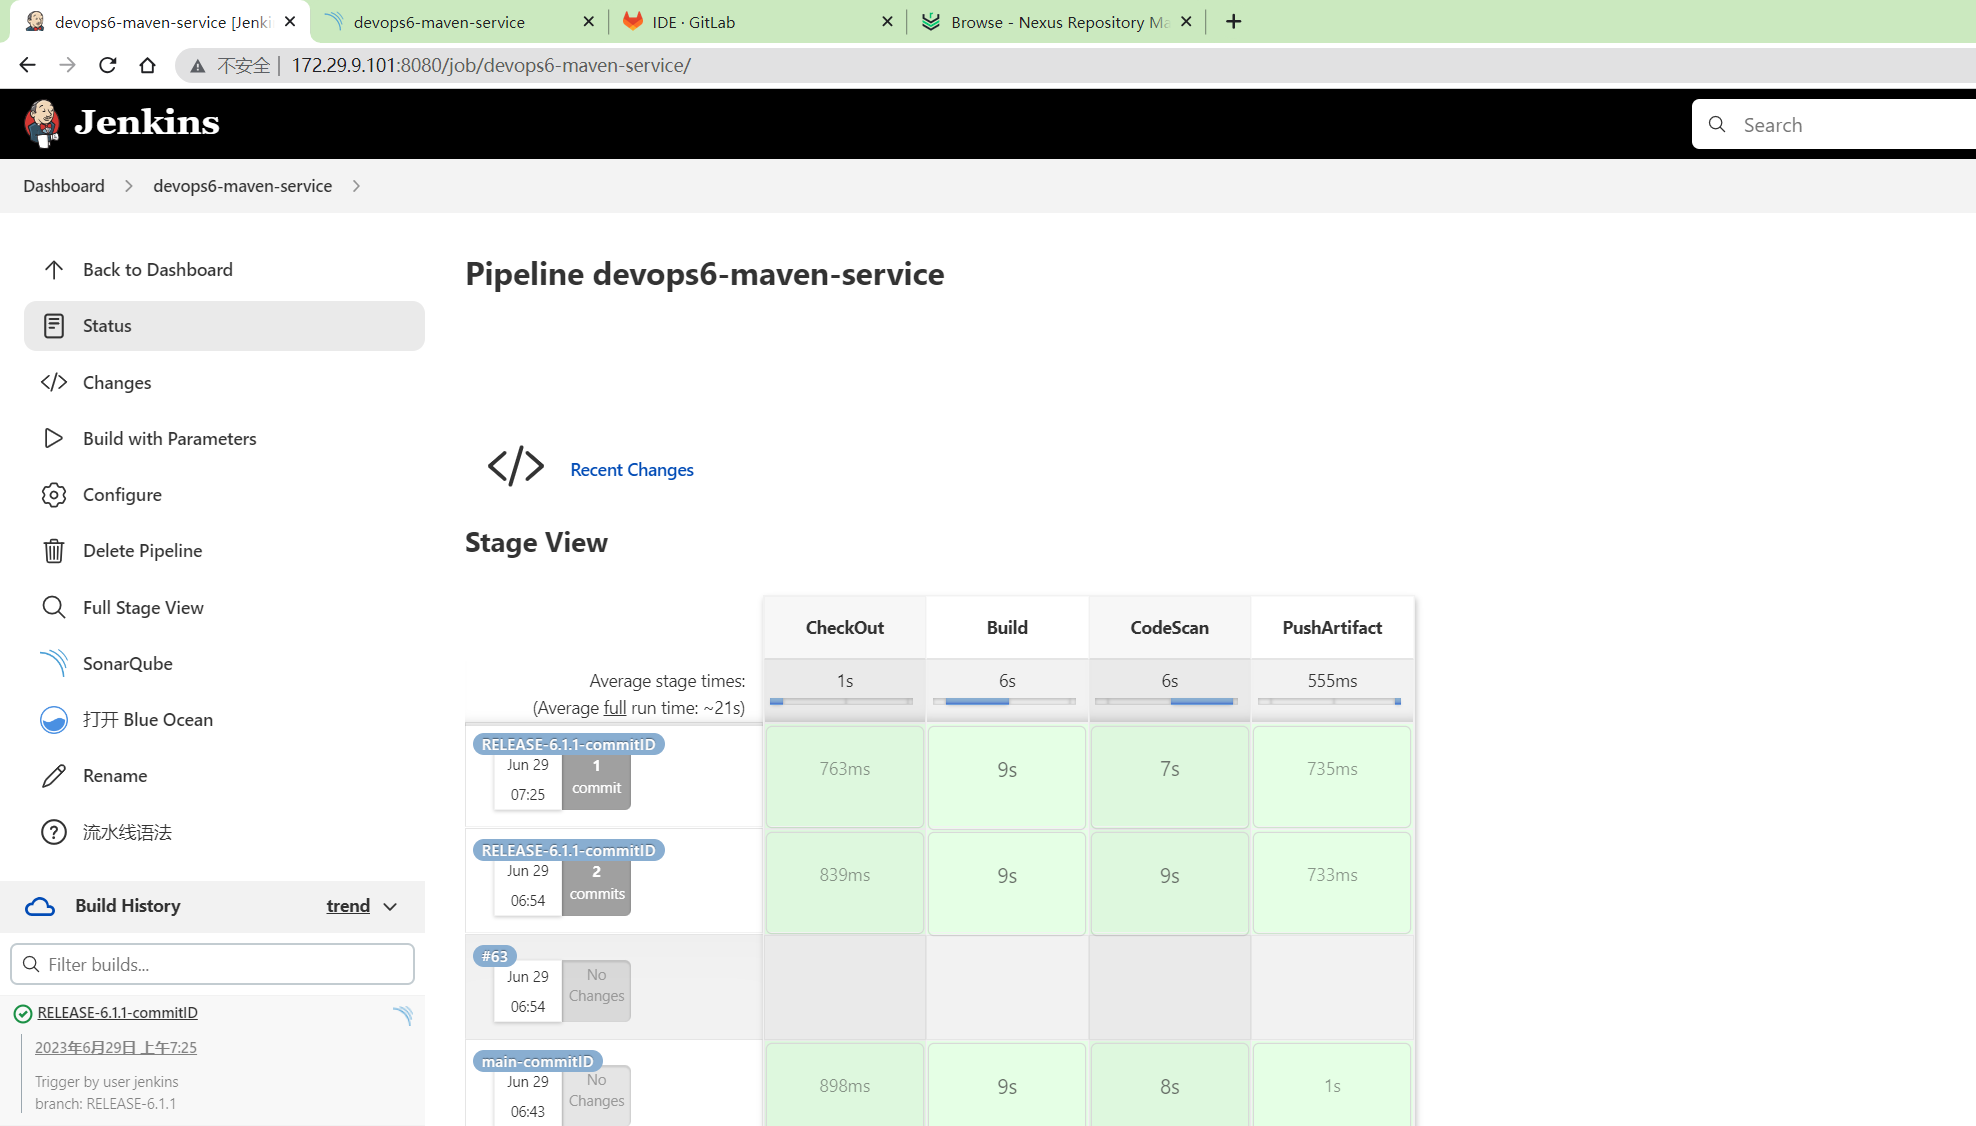The width and height of the screenshot is (1976, 1126).
Task: Click the 733ms PushArtifact stage cell
Action: pos(1332,883)
